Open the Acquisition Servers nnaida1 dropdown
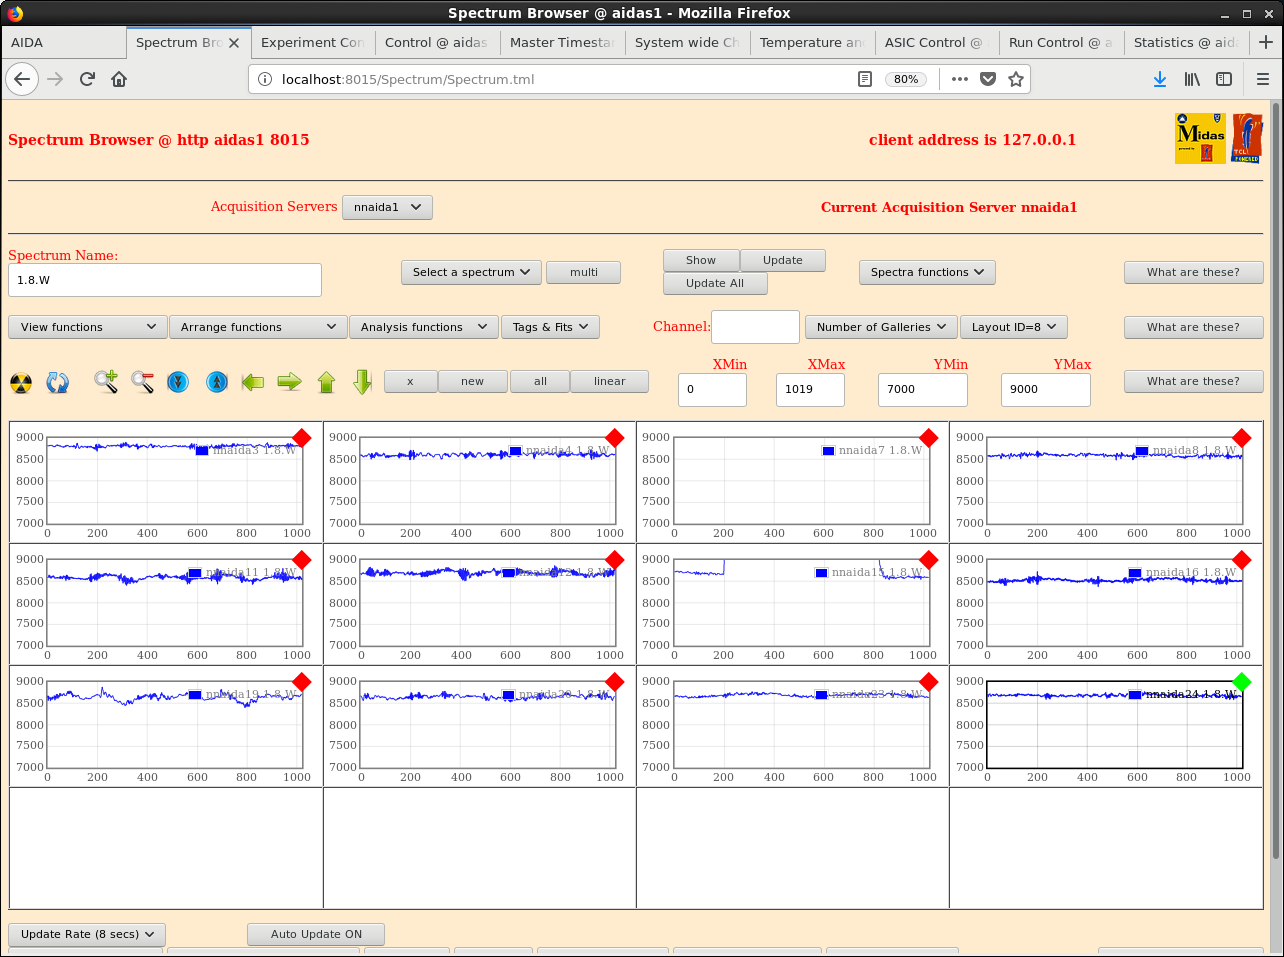 387,207
